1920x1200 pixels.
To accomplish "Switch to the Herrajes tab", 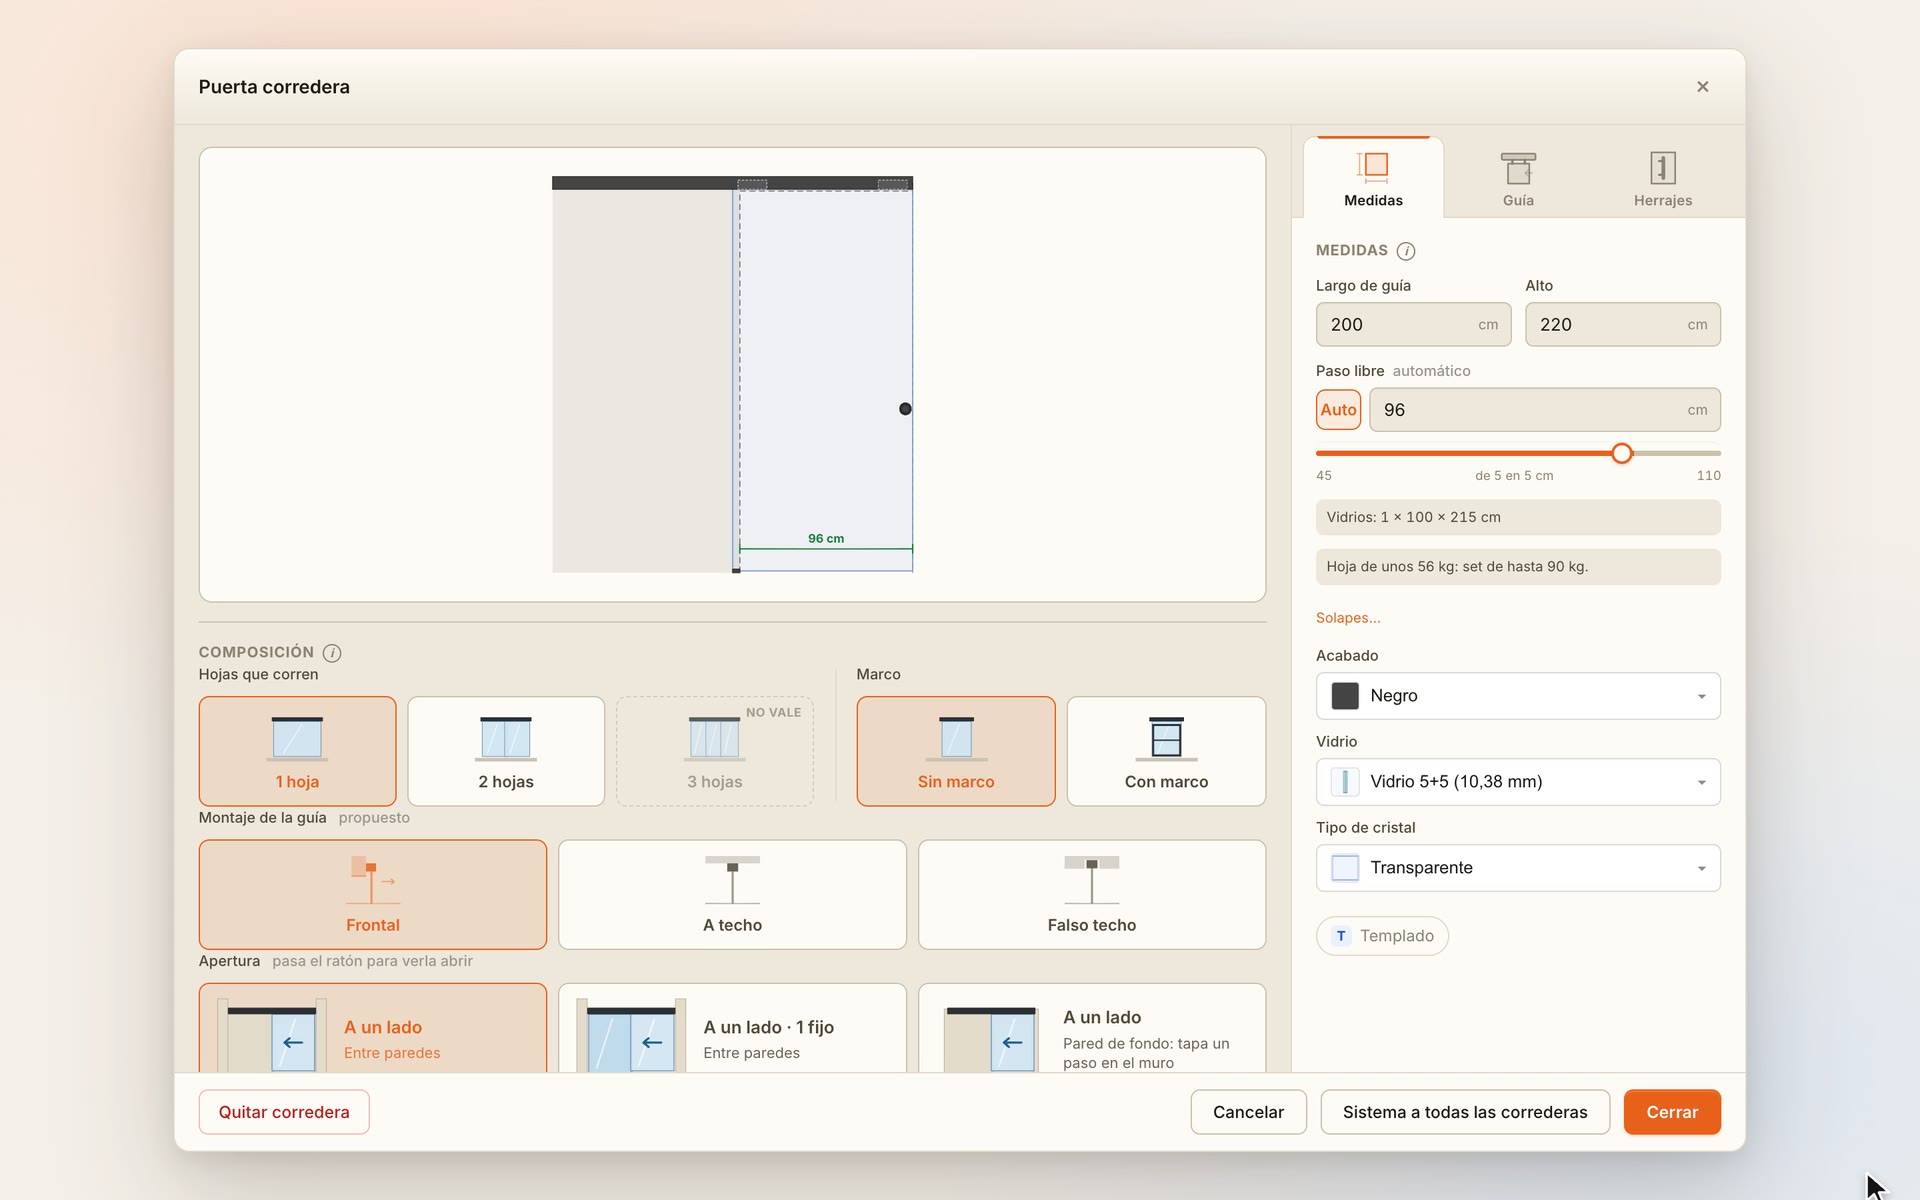I will (x=1662, y=177).
